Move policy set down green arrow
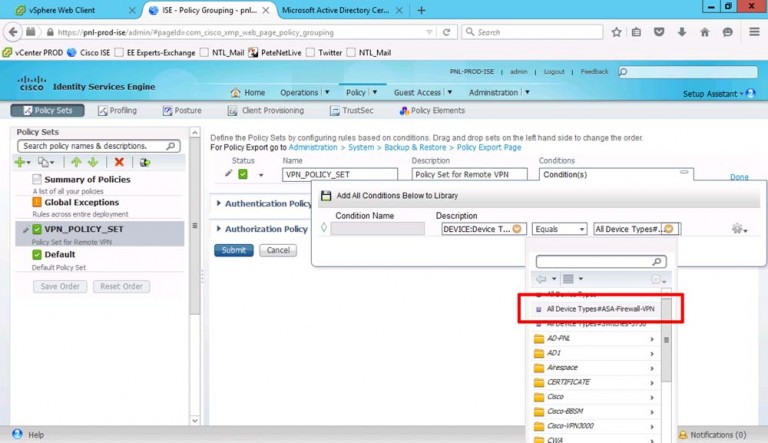The width and height of the screenshot is (768, 443). point(93,162)
